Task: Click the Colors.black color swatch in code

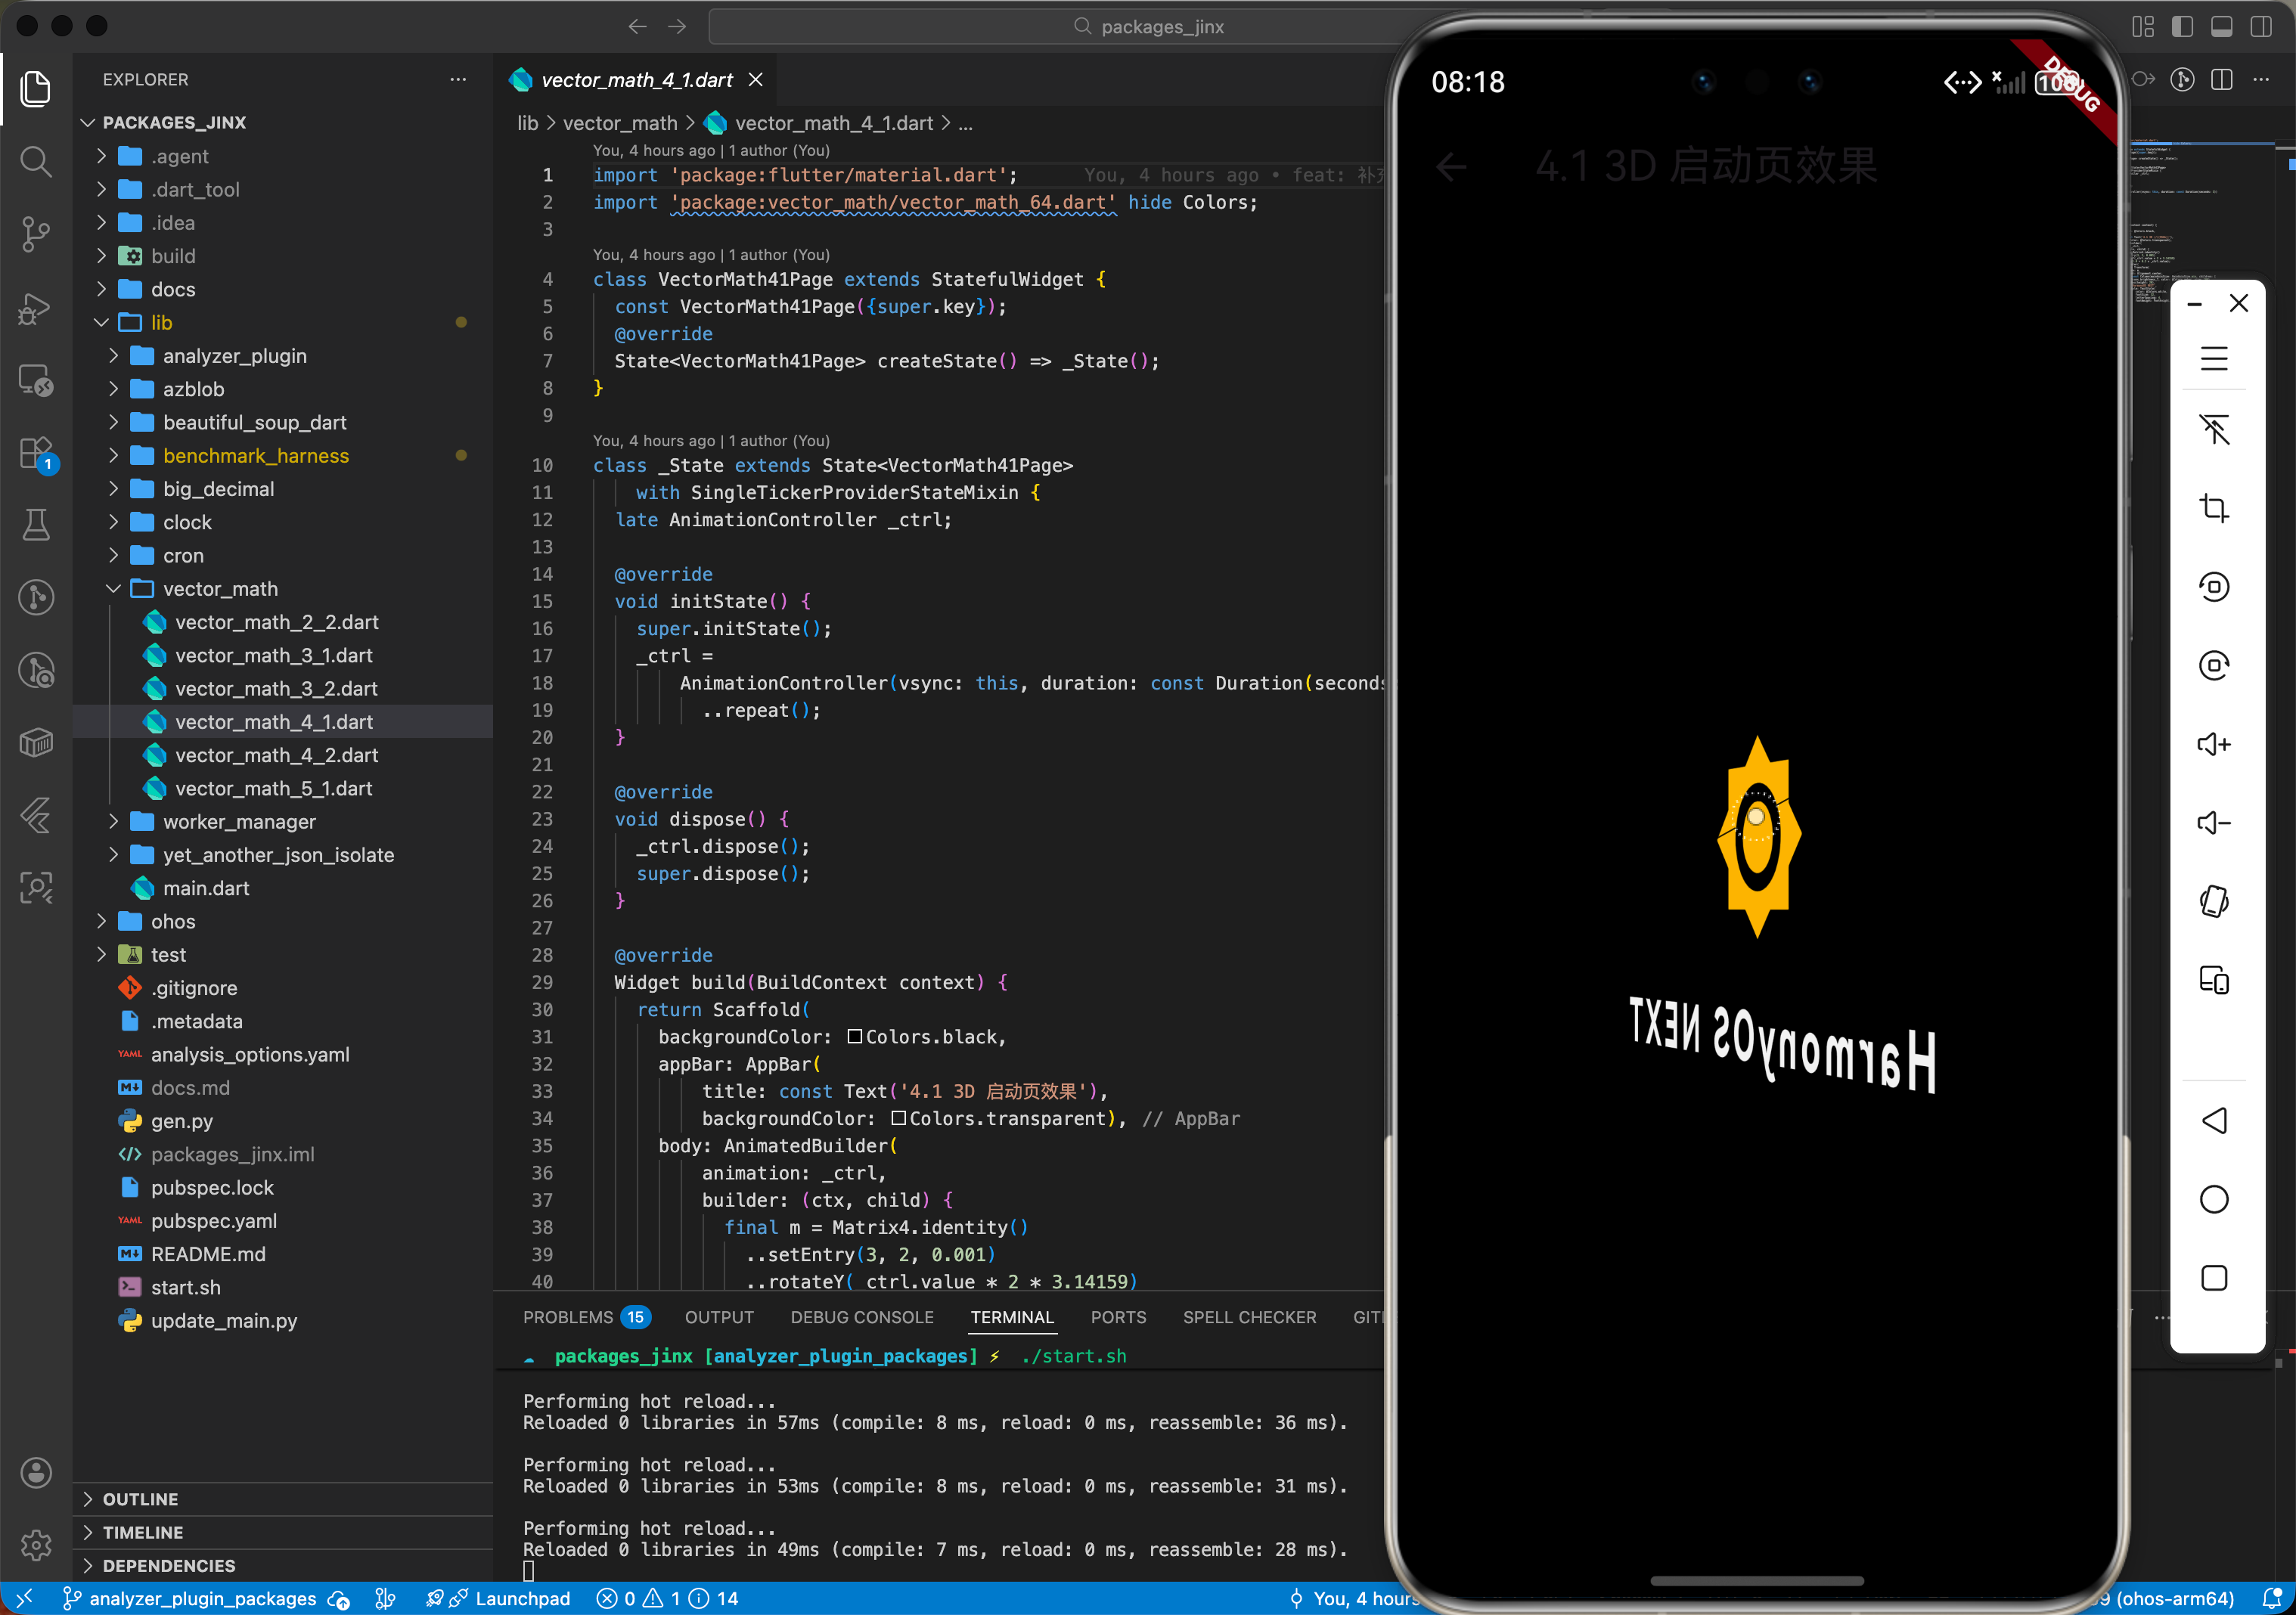Action: click(855, 1037)
